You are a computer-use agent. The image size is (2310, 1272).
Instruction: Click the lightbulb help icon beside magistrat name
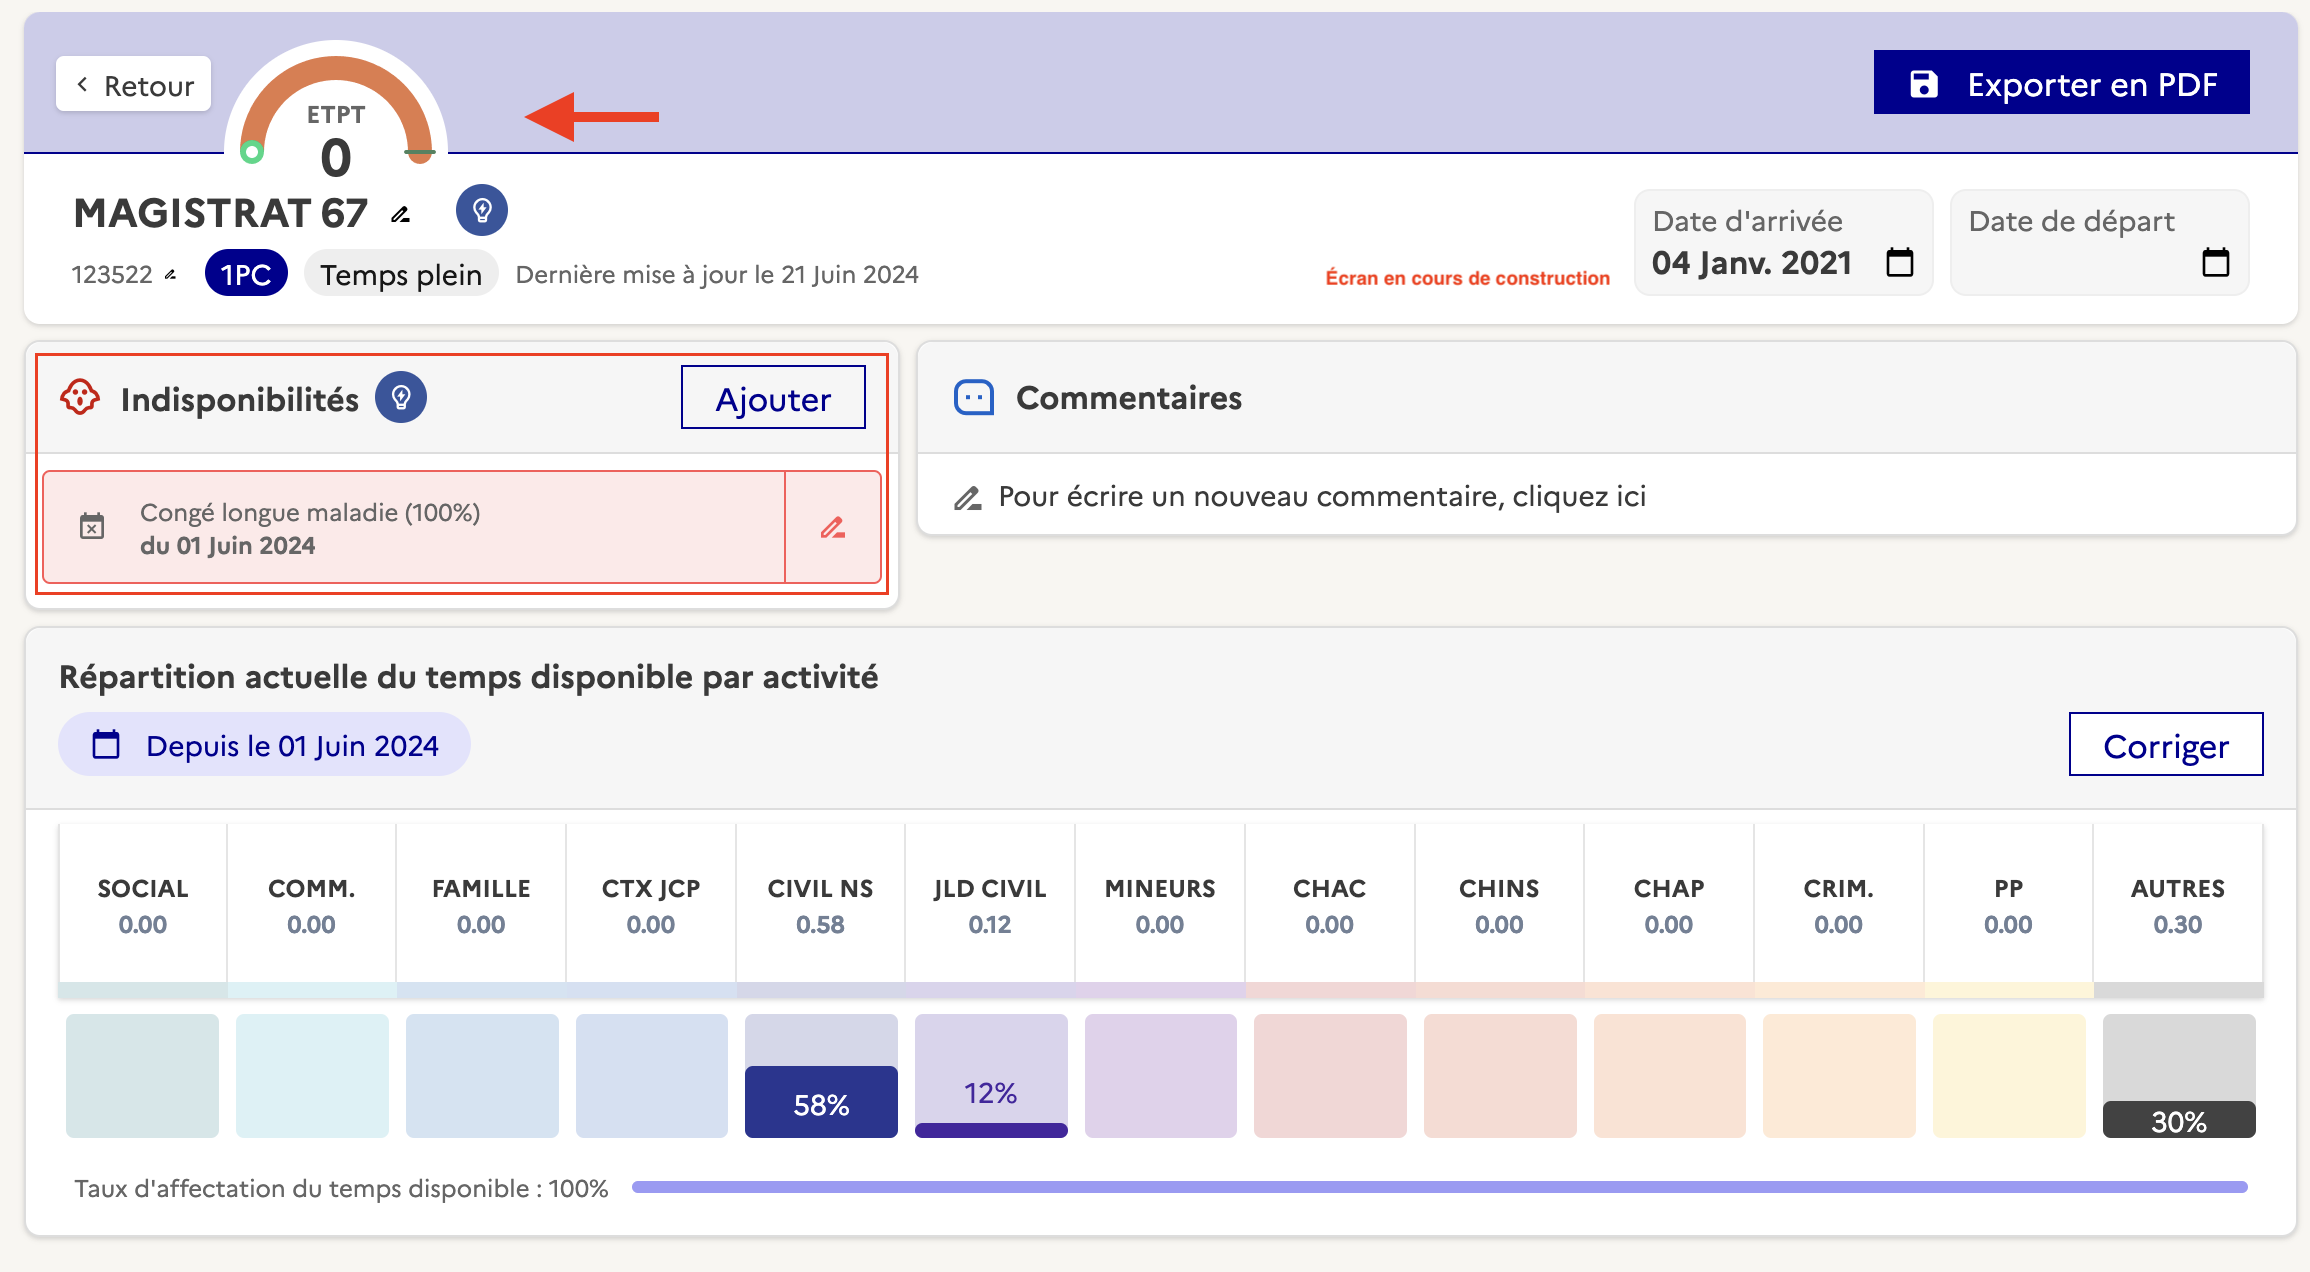[x=482, y=210]
